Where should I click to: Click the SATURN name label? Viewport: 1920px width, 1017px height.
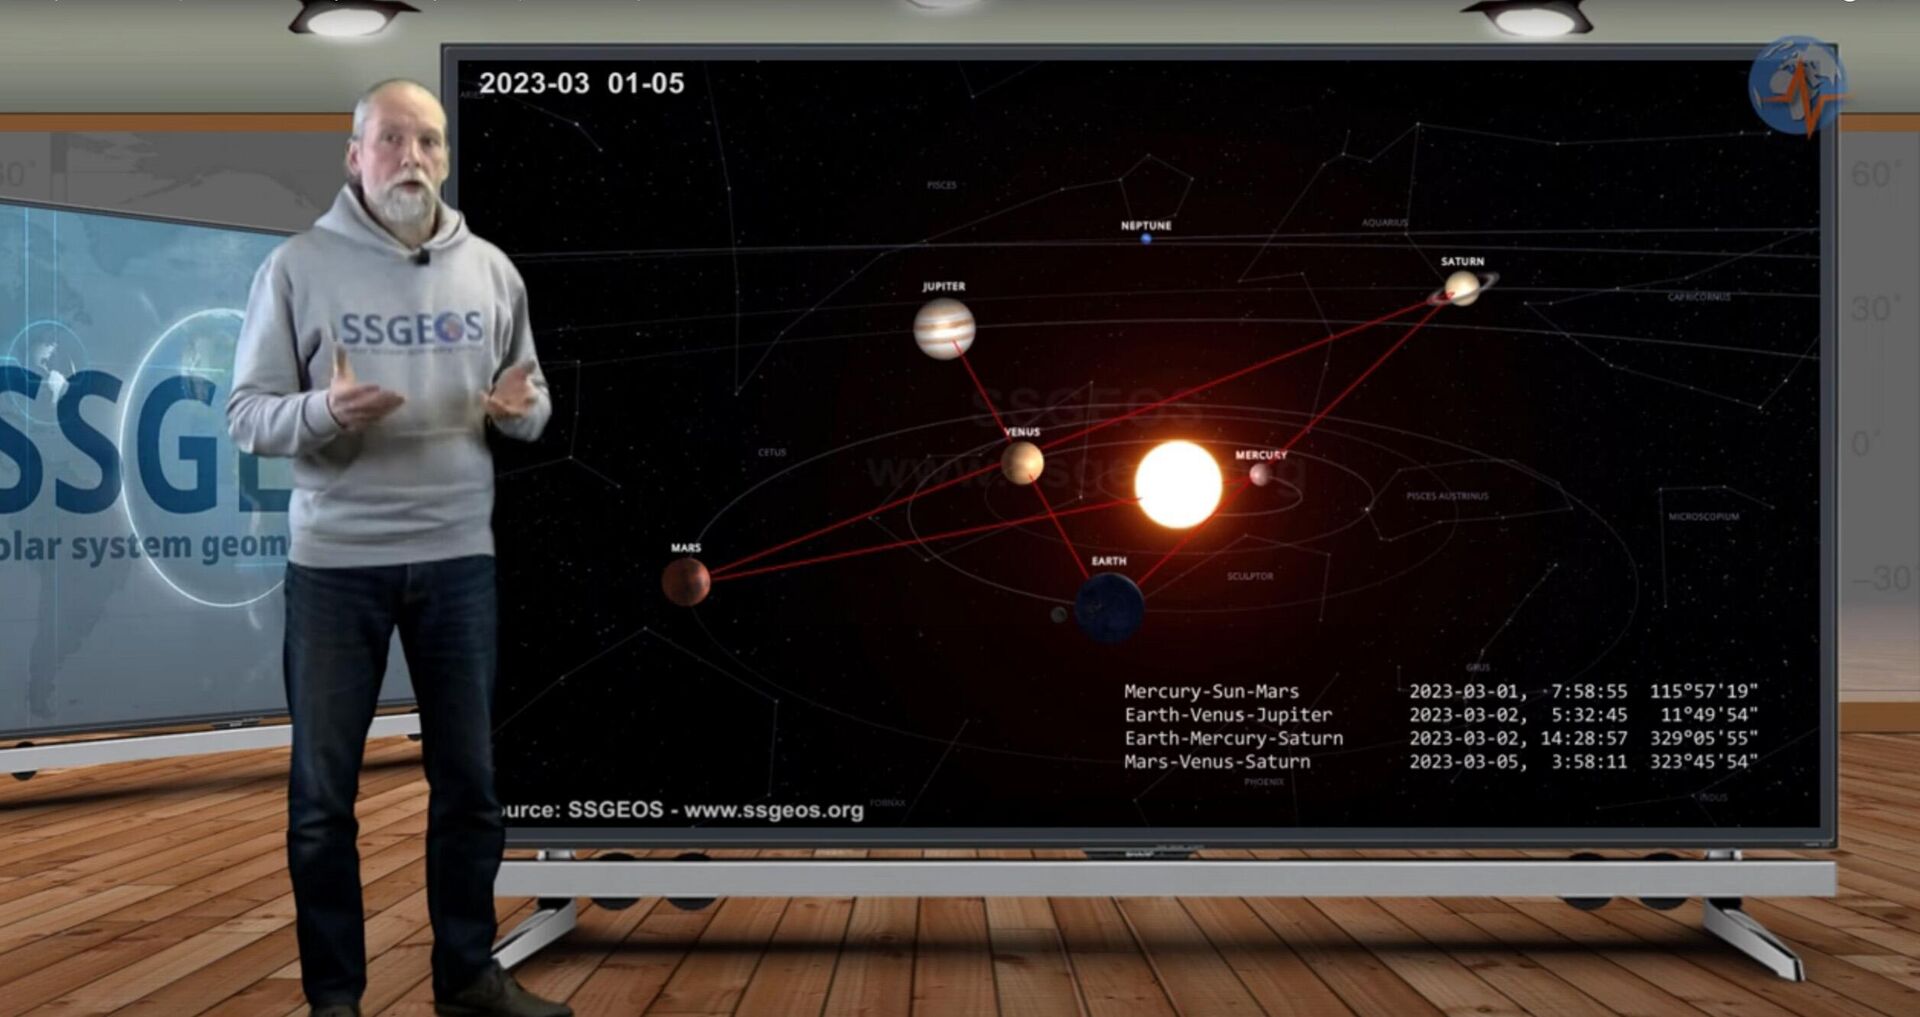point(1462,261)
